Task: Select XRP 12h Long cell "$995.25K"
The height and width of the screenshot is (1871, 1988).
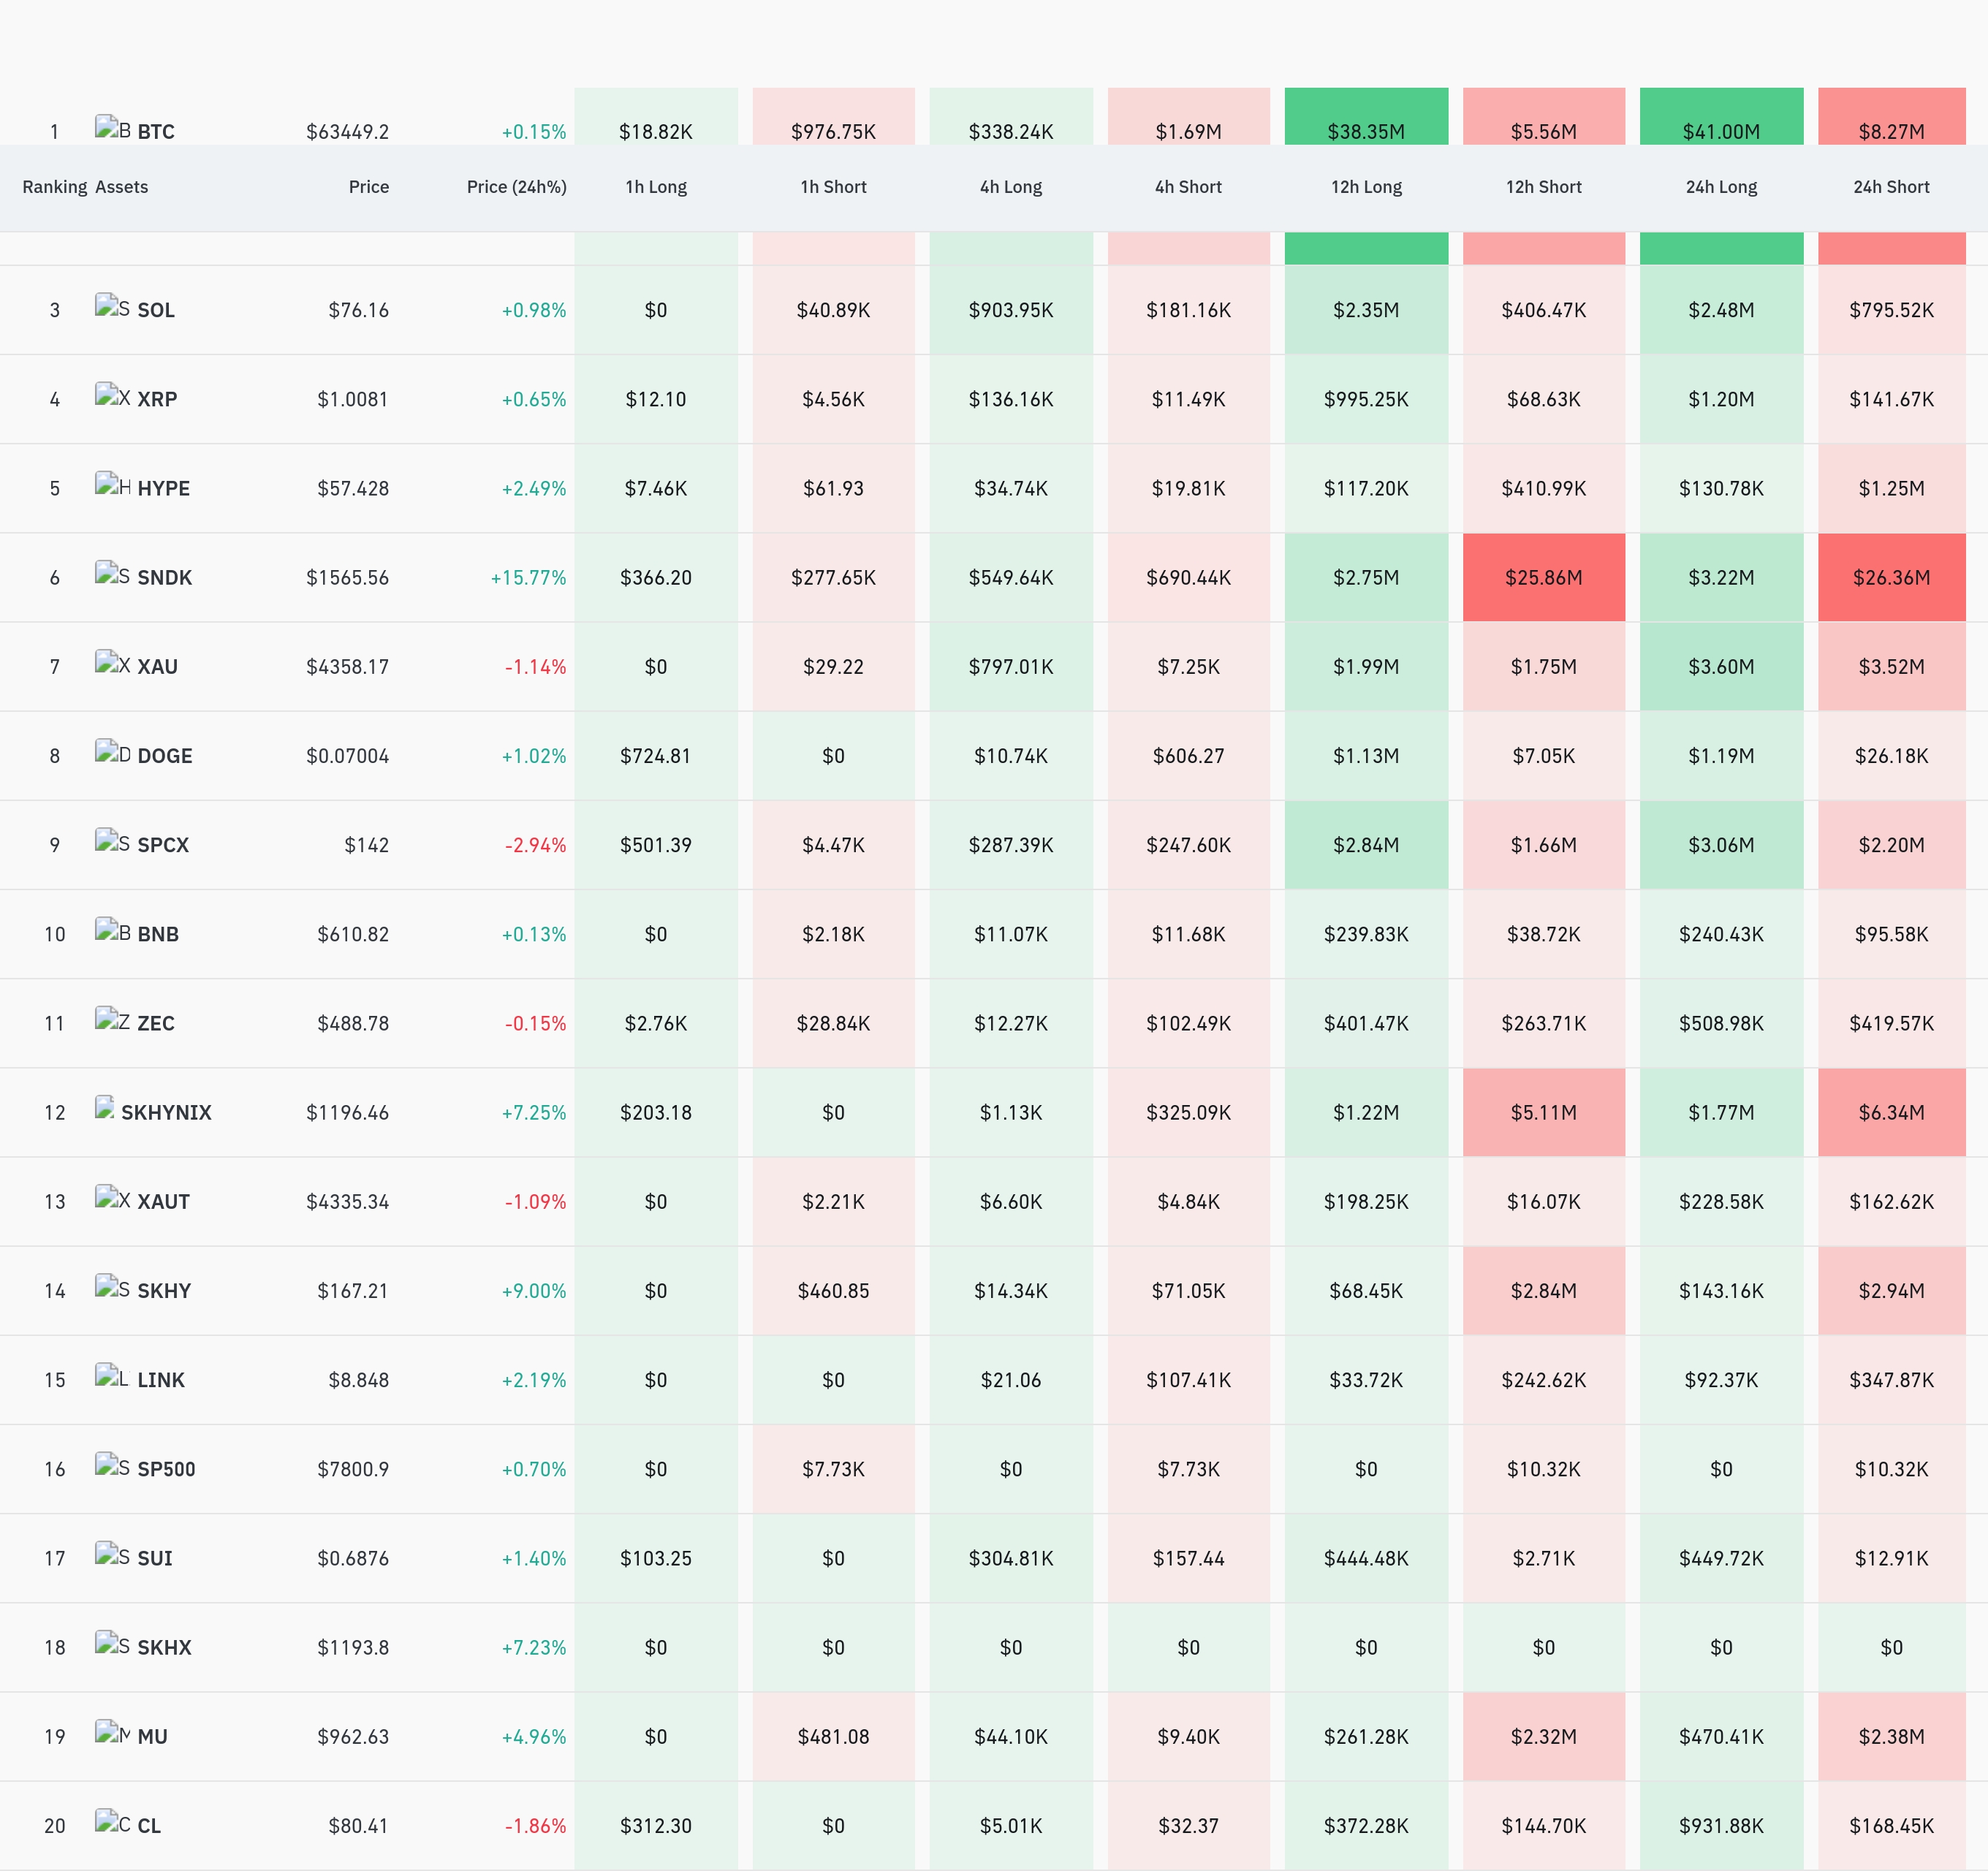Action: coord(1366,399)
